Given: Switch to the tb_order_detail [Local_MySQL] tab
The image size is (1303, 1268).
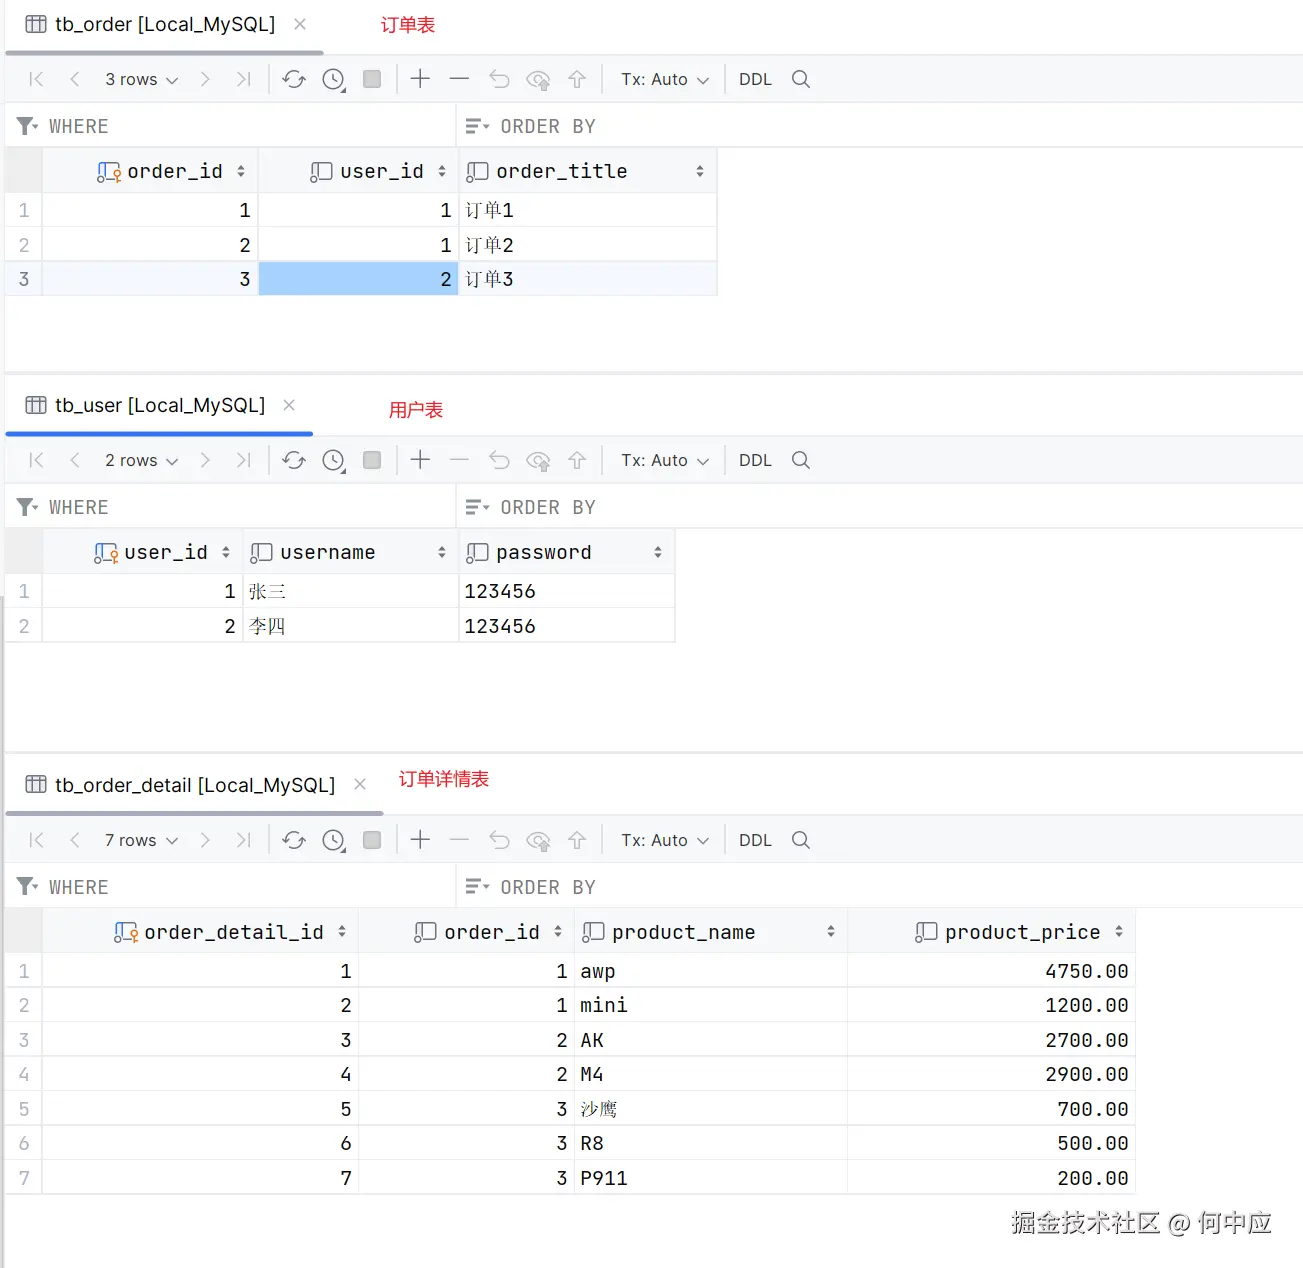Looking at the screenshot, I should pos(195,785).
